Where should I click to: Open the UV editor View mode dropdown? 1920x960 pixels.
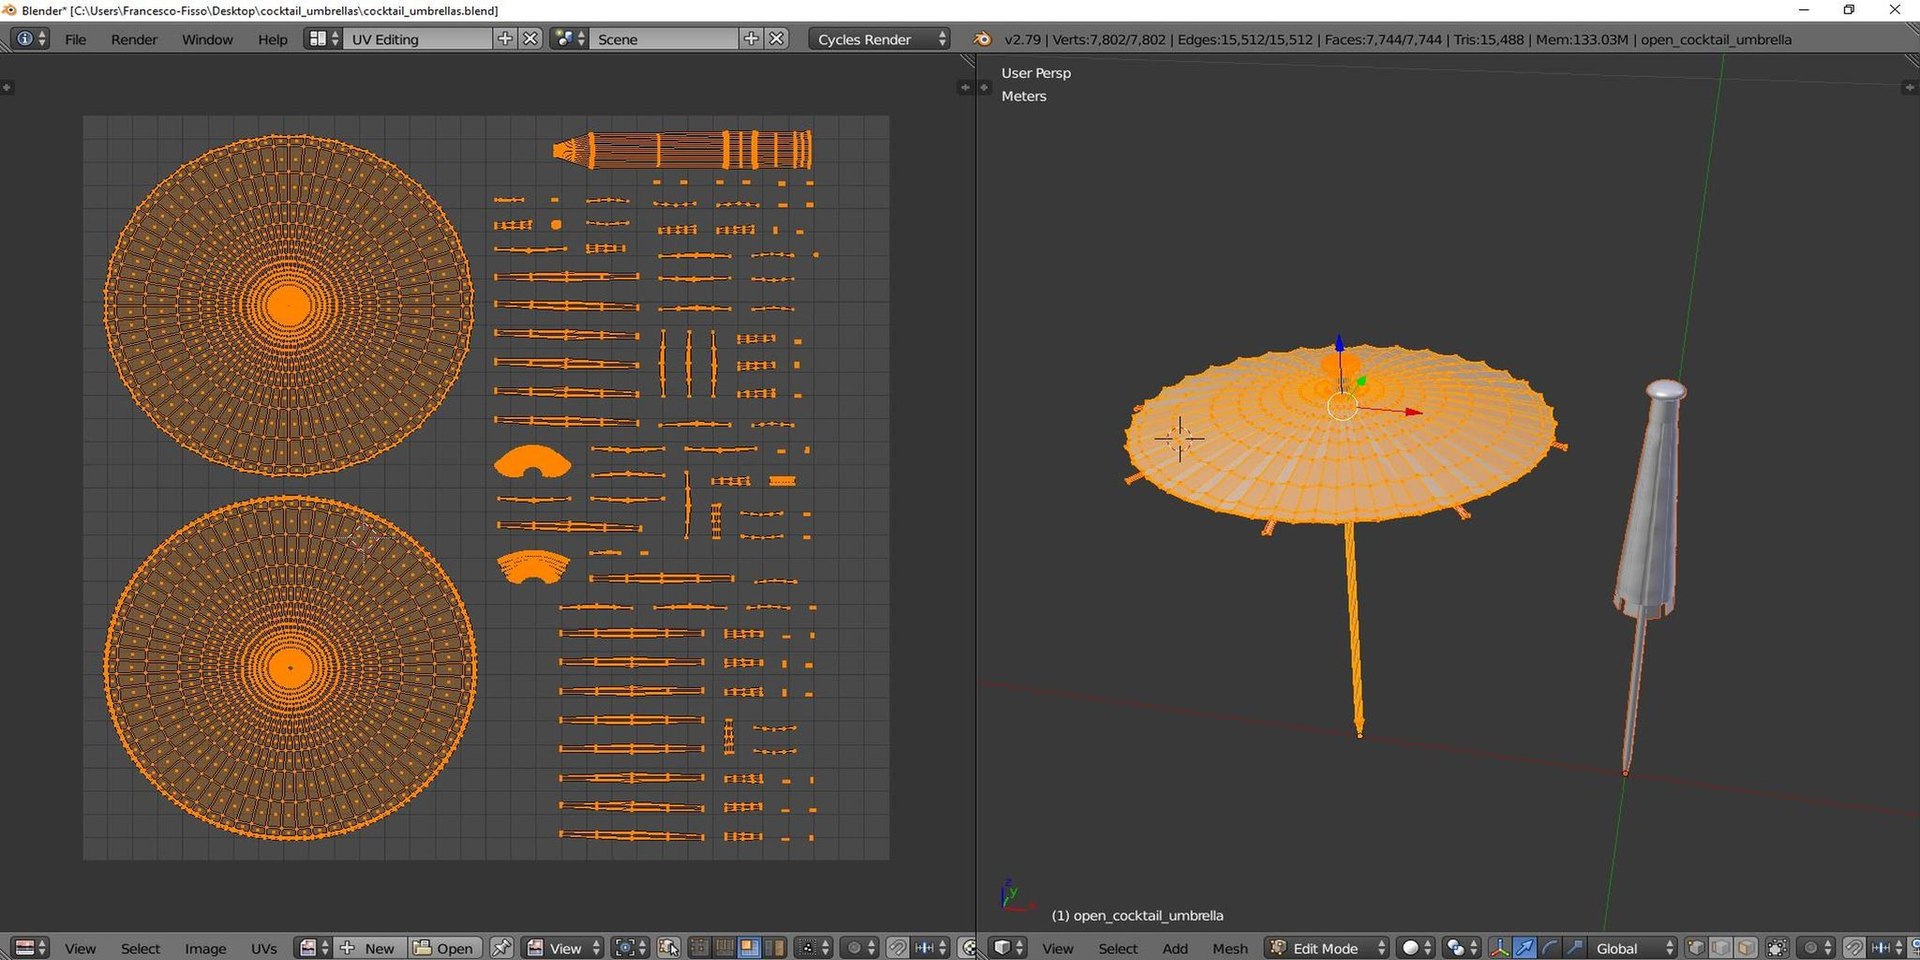[564, 947]
